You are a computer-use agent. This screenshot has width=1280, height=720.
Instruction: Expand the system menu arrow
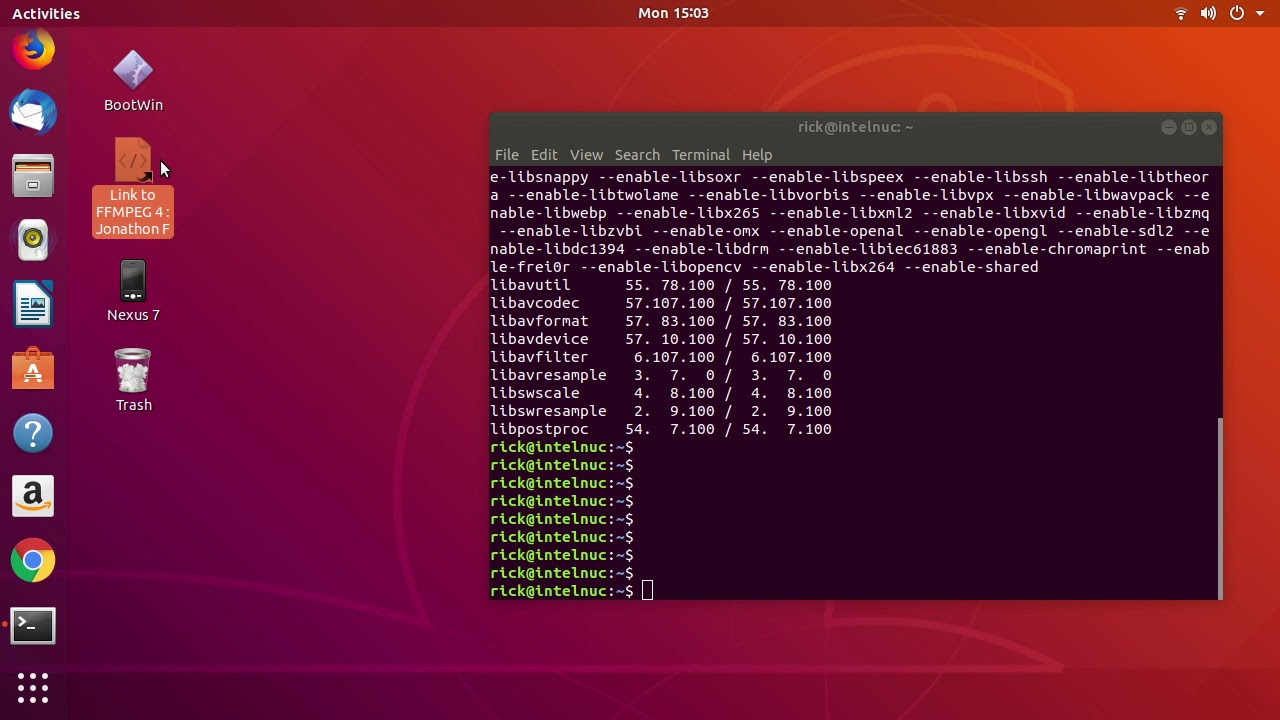click(1262, 13)
